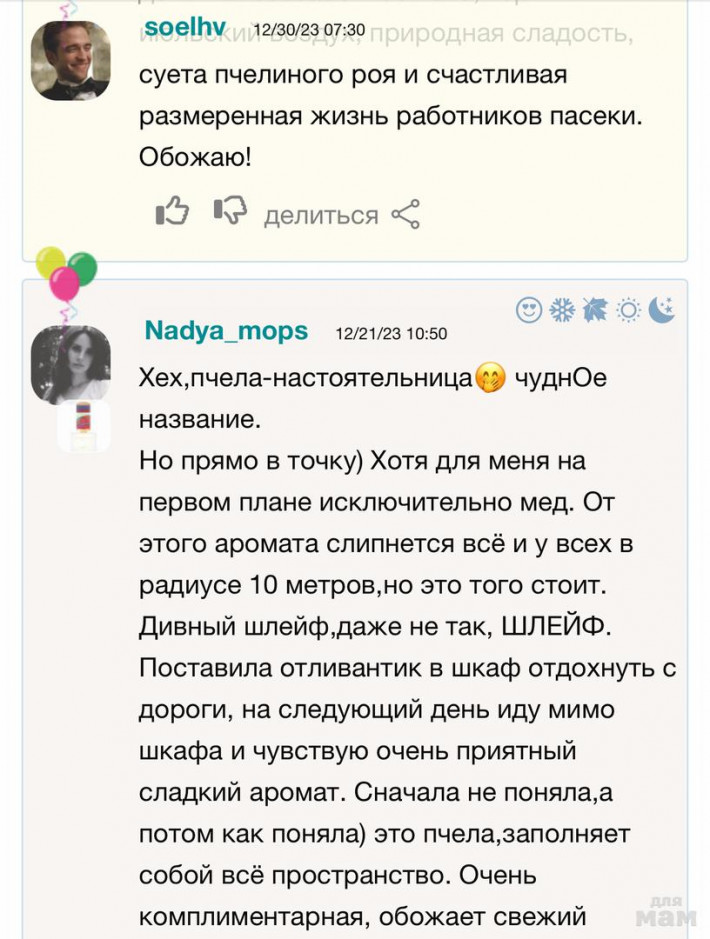Click the 12/21/23 10:50 comment timestamp
710x939 pixels.
click(x=391, y=334)
